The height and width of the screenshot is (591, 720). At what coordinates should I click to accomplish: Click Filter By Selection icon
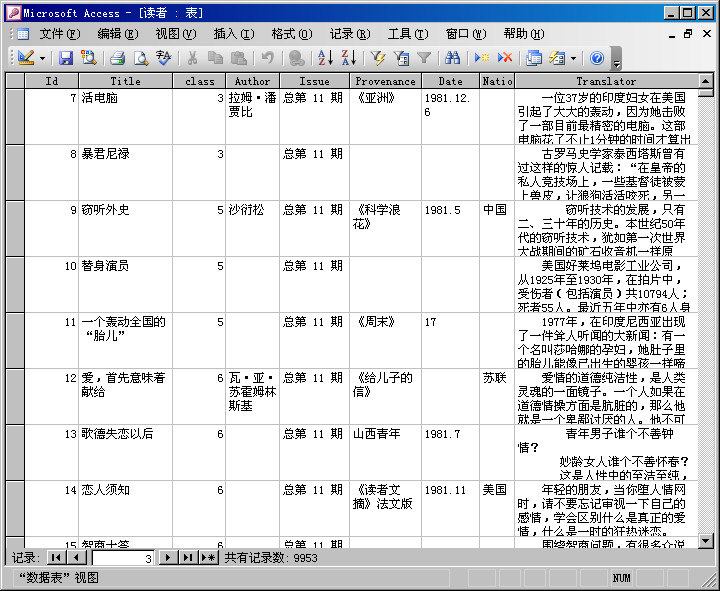pos(378,59)
